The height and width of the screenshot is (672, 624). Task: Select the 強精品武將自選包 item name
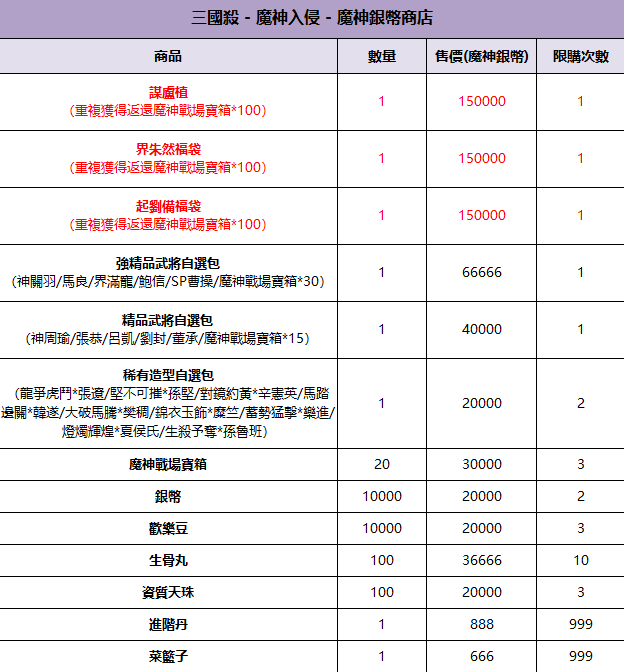tap(168, 263)
